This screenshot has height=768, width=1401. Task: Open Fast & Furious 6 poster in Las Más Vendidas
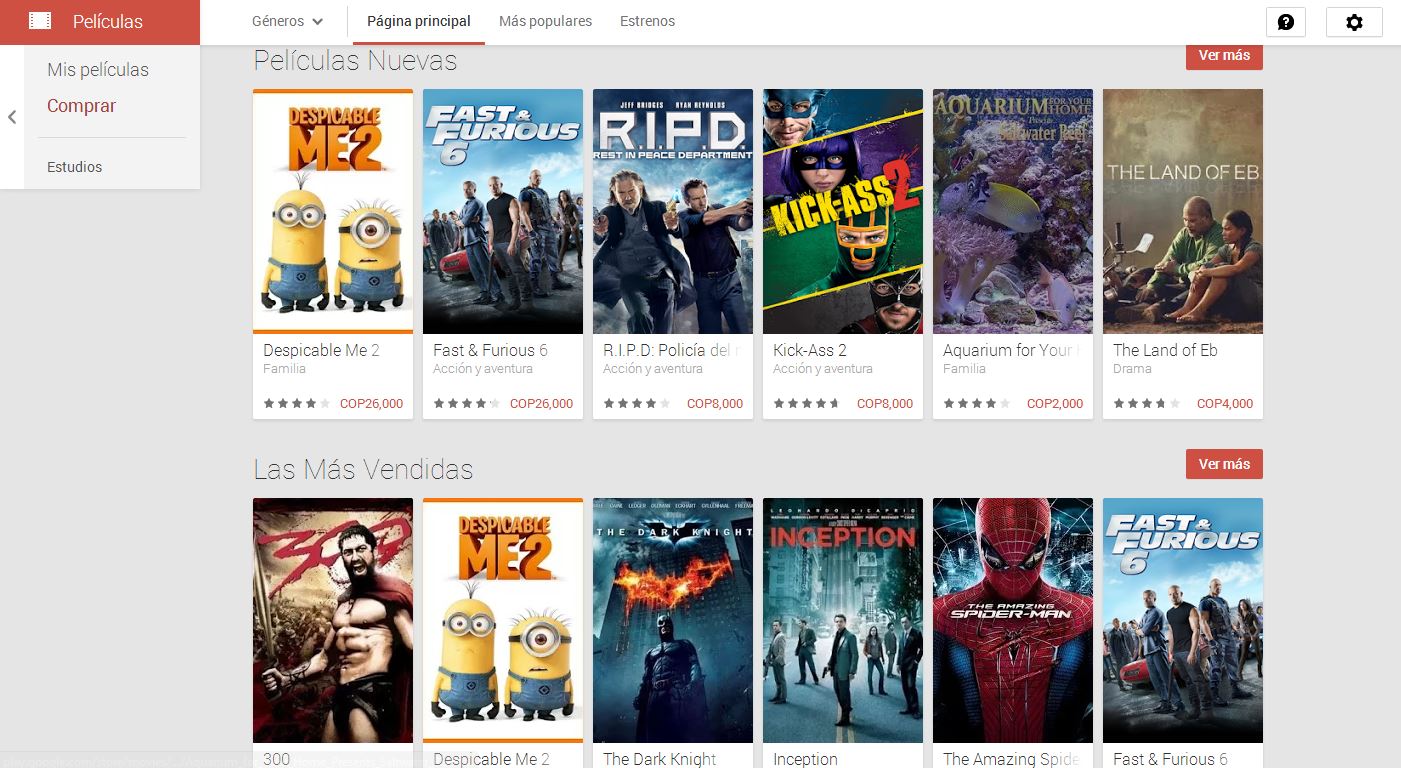coord(1183,620)
